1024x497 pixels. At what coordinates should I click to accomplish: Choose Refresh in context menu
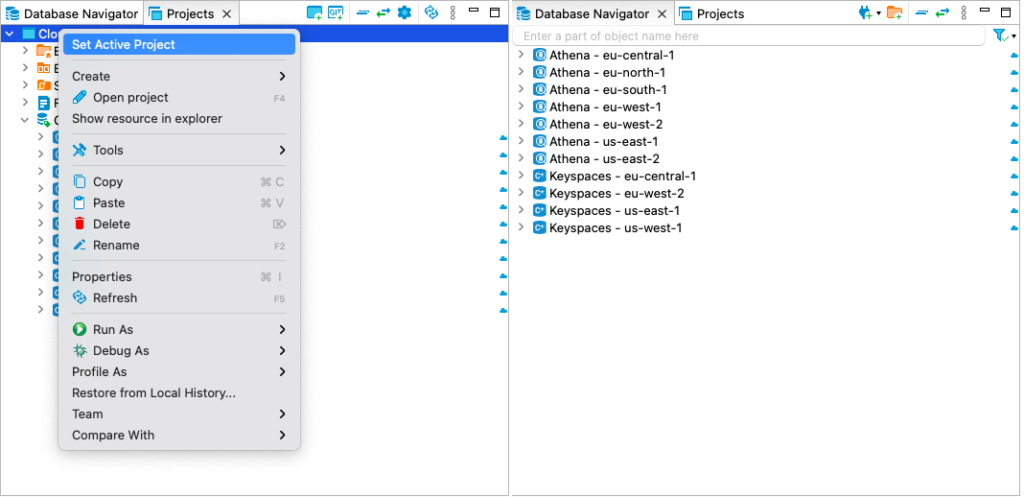click(179, 298)
